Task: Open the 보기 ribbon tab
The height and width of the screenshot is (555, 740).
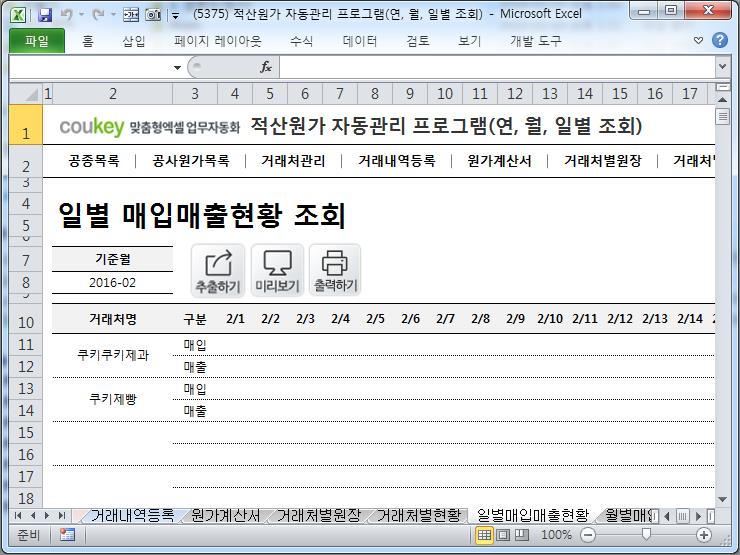Action: tap(469, 41)
